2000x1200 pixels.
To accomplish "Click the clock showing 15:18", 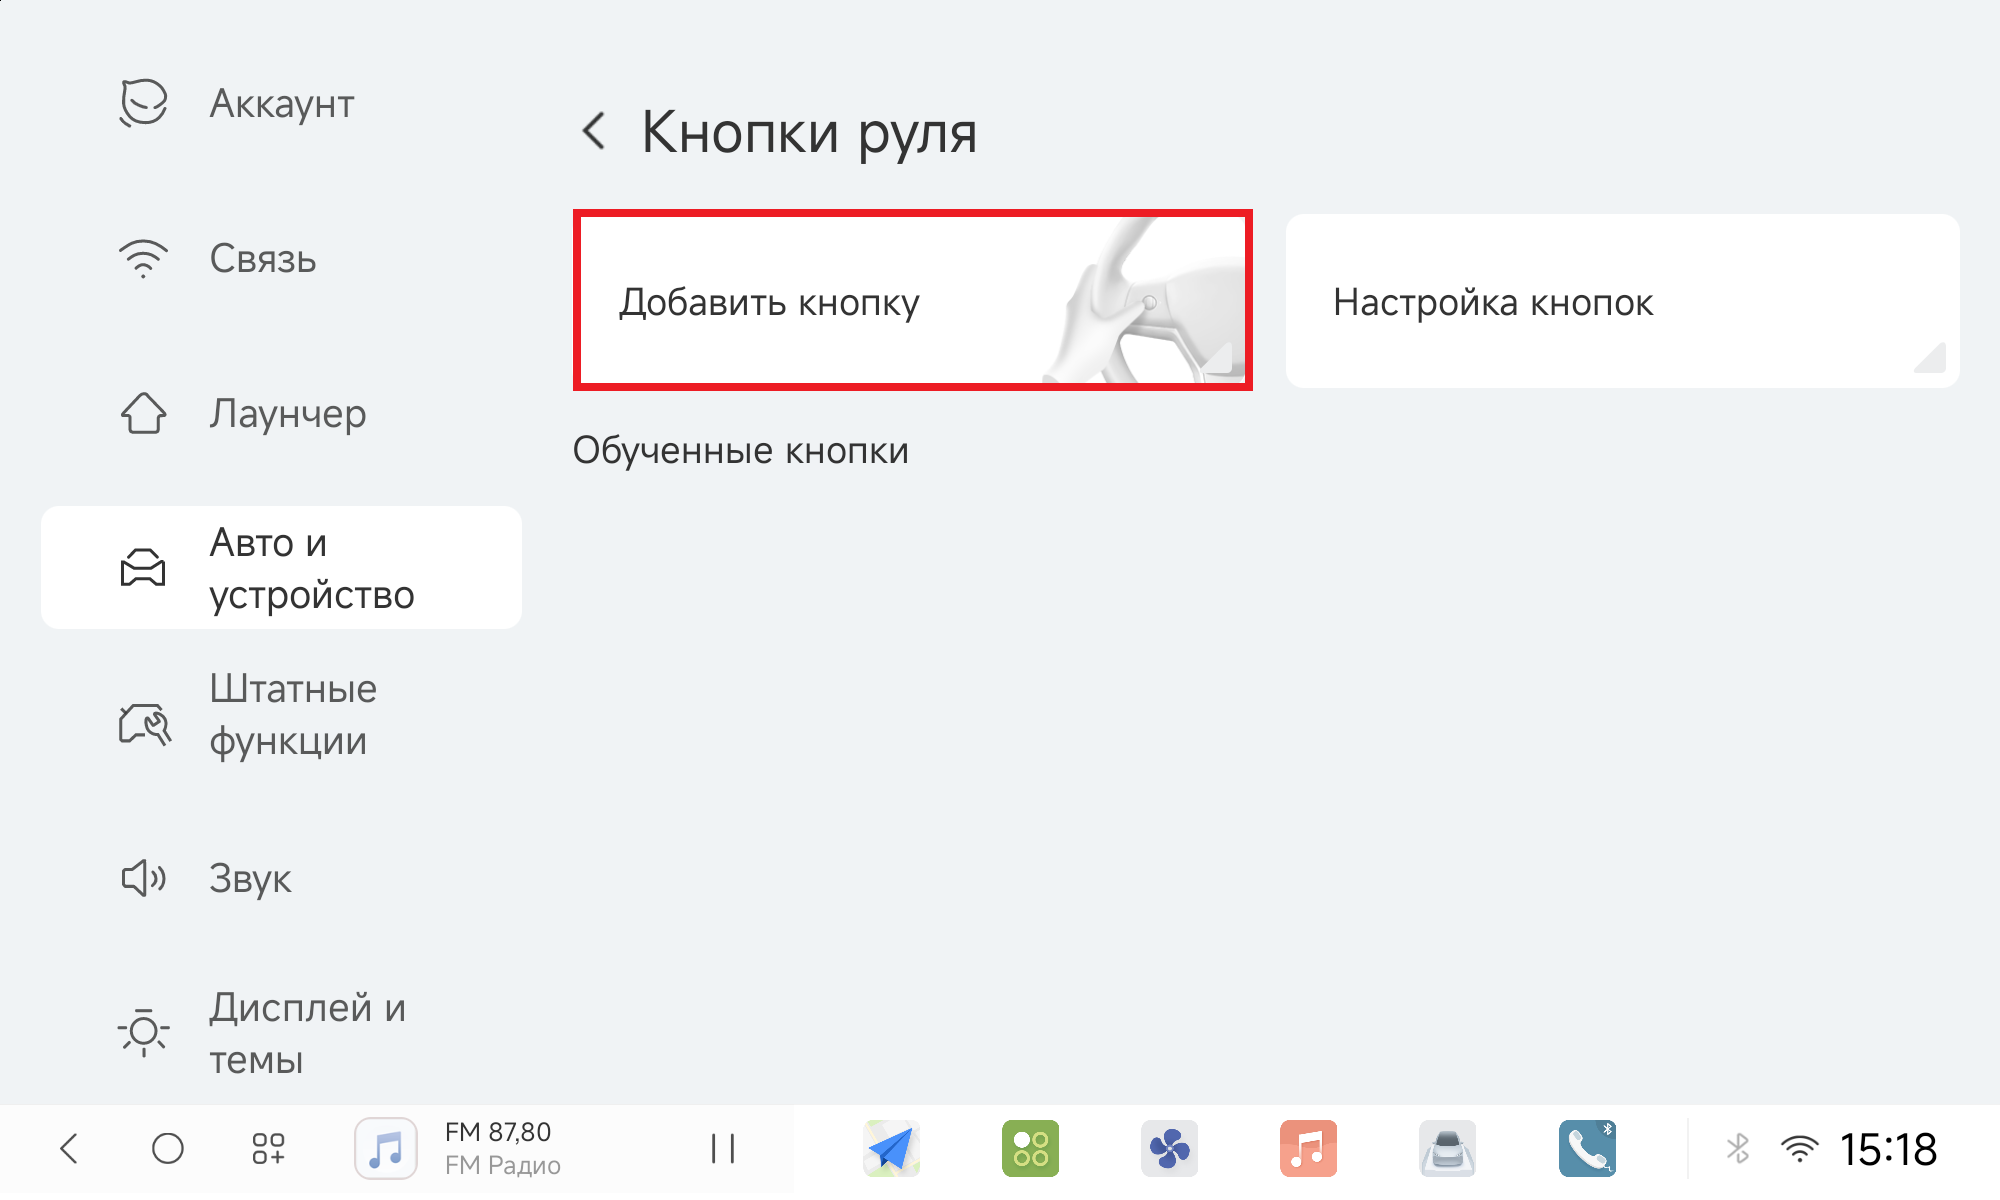I will click(x=1888, y=1149).
